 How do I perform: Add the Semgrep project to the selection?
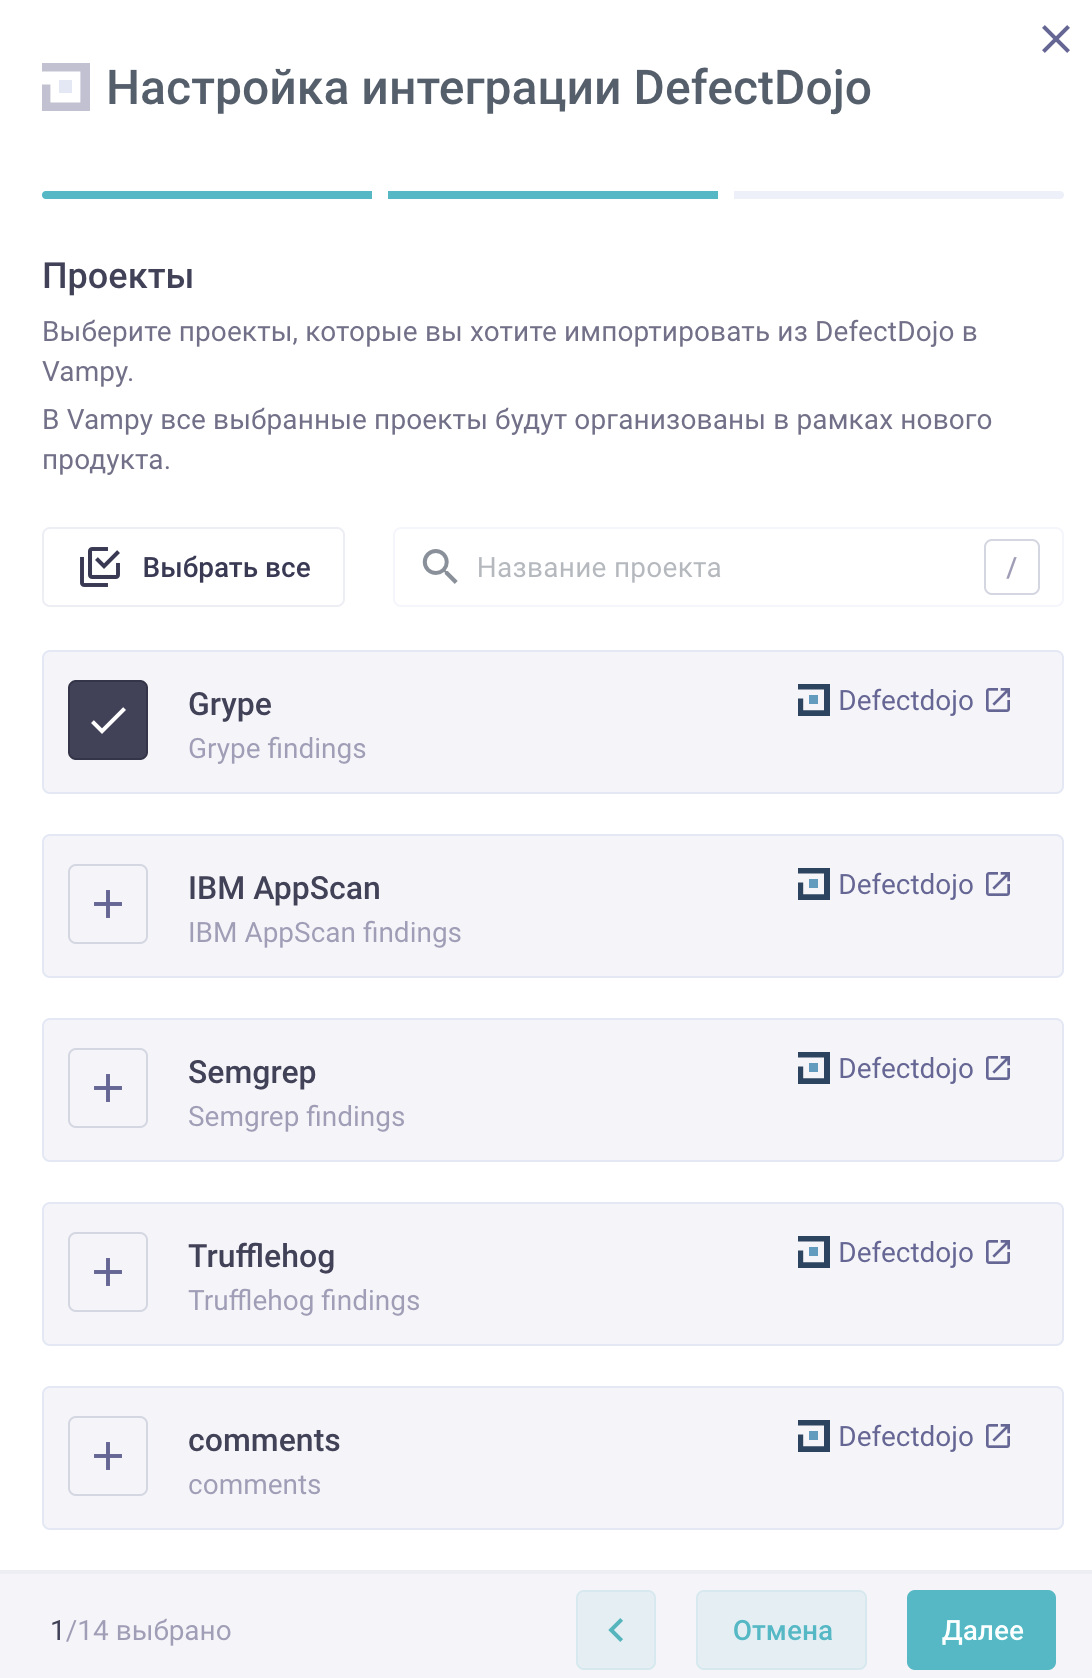click(x=108, y=1088)
